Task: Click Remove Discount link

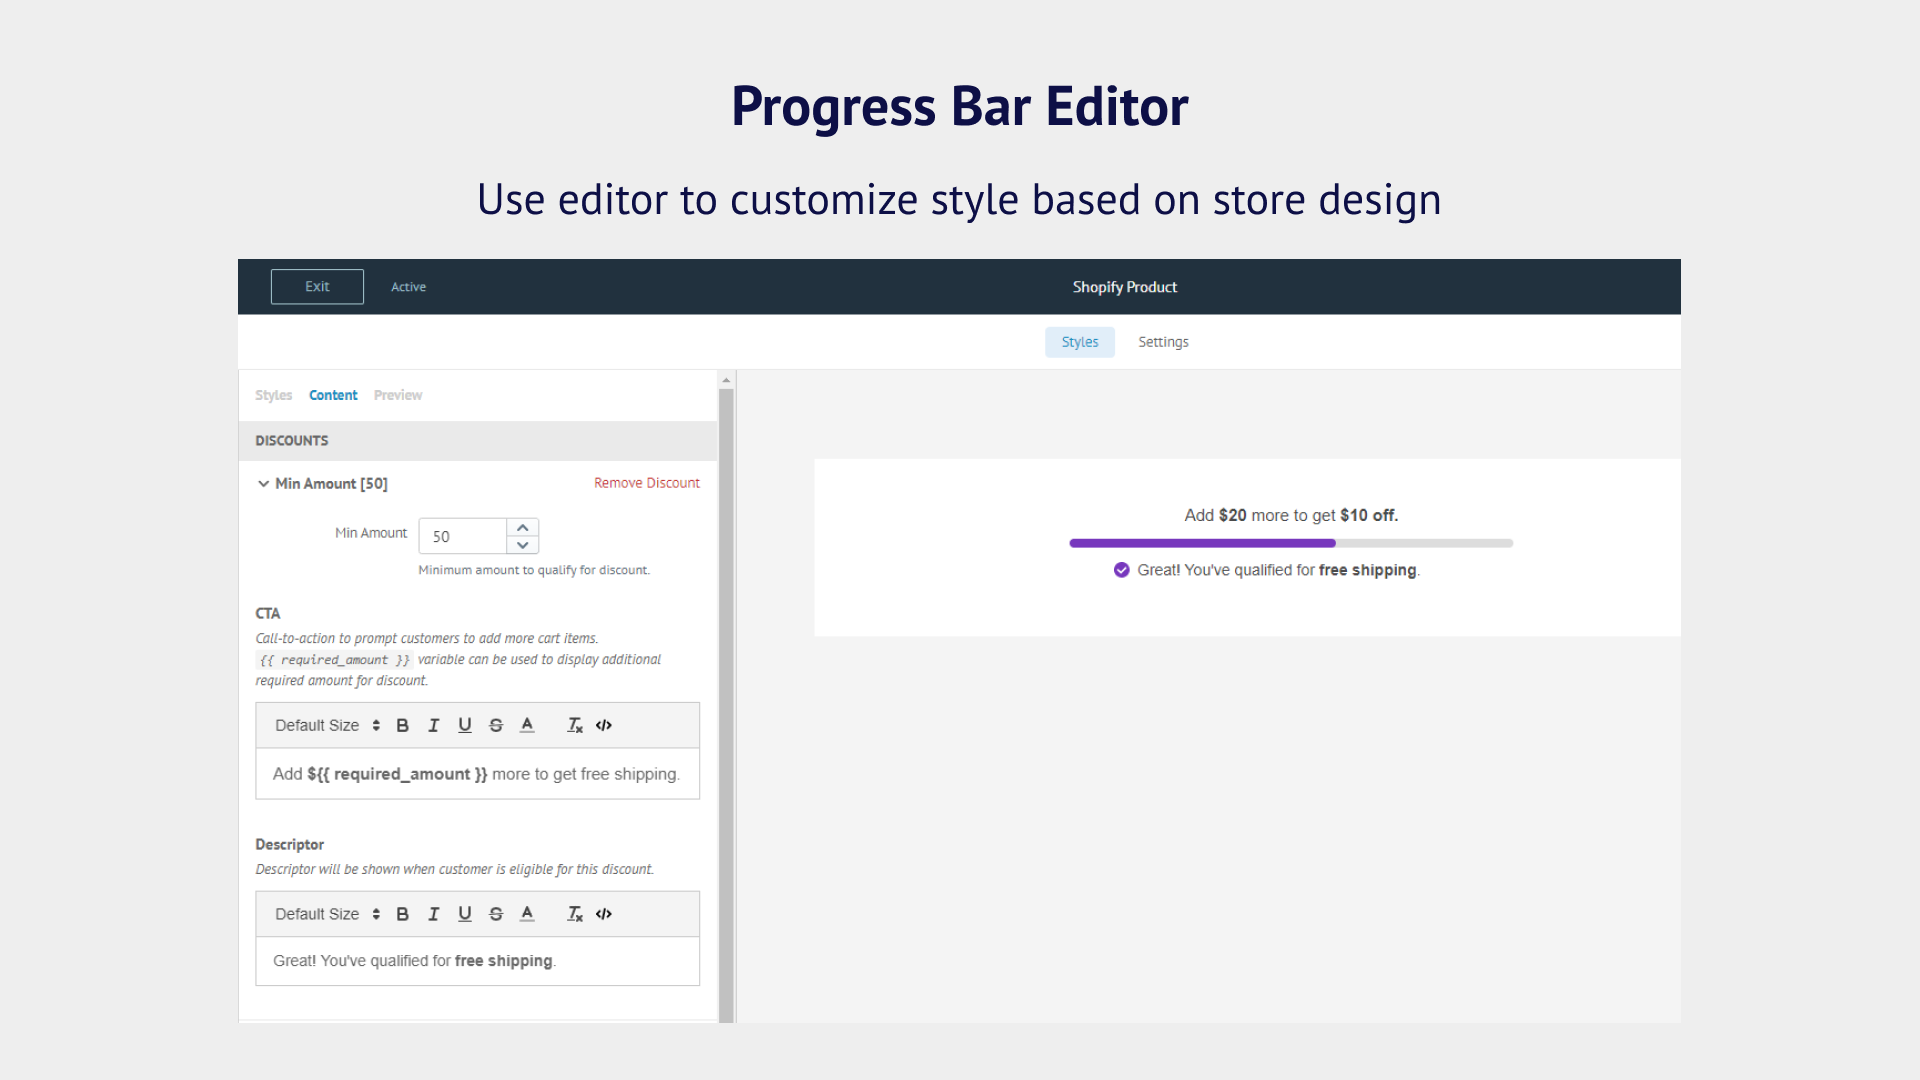Action: pos(646,483)
